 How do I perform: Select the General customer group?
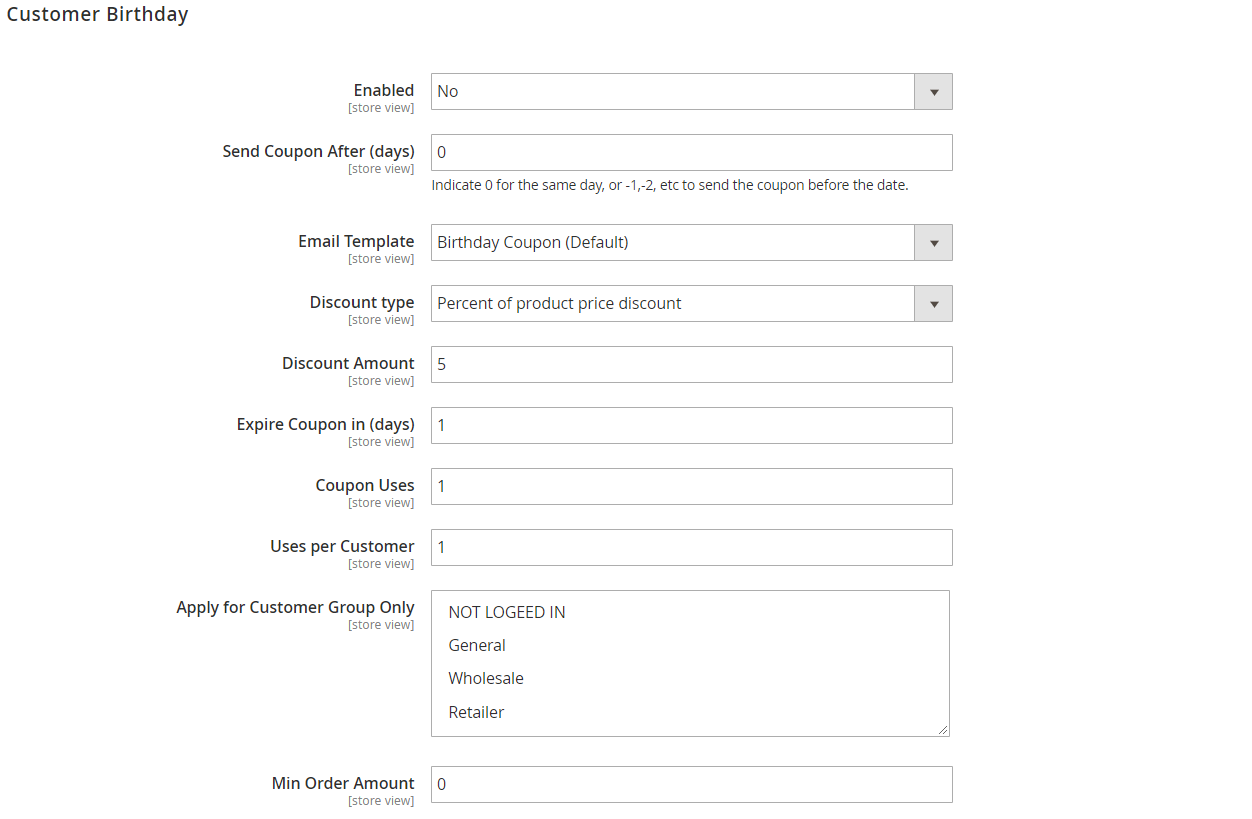coord(690,645)
